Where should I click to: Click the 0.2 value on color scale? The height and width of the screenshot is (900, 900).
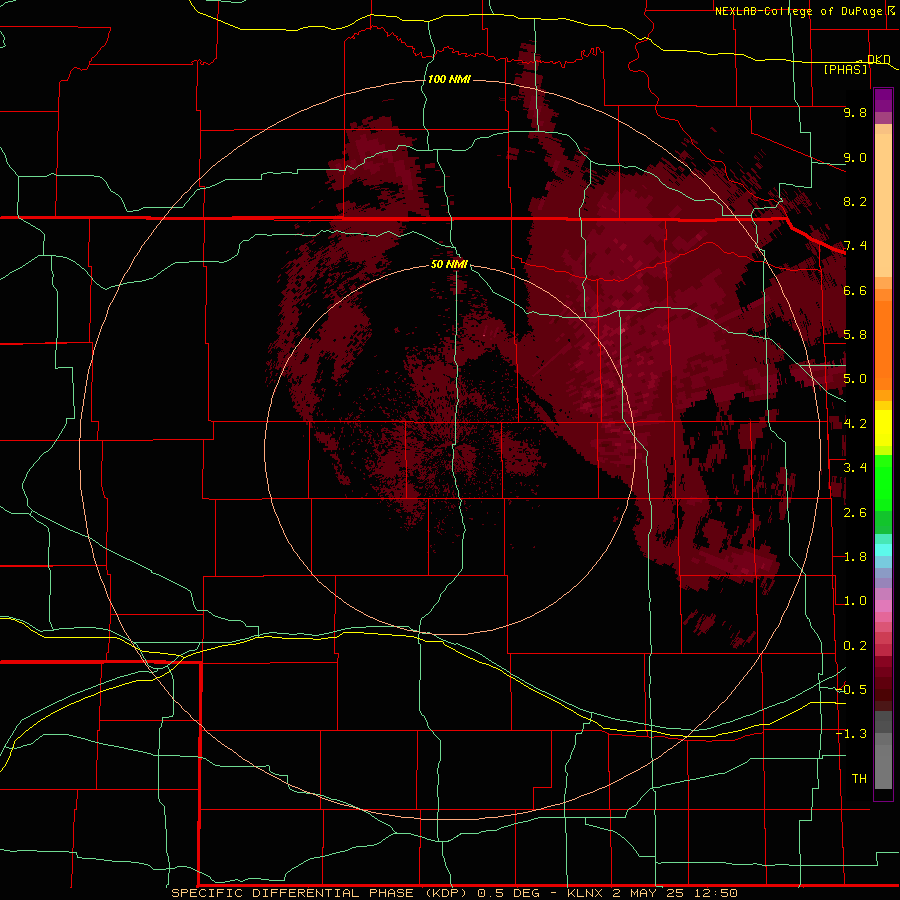click(855, 646)
